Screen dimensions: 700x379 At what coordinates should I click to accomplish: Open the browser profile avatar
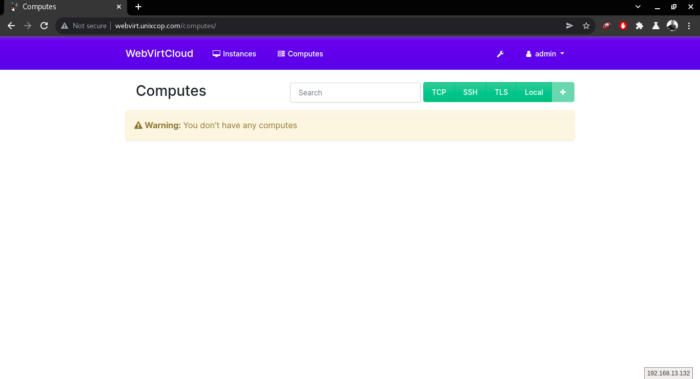[672, 26]
